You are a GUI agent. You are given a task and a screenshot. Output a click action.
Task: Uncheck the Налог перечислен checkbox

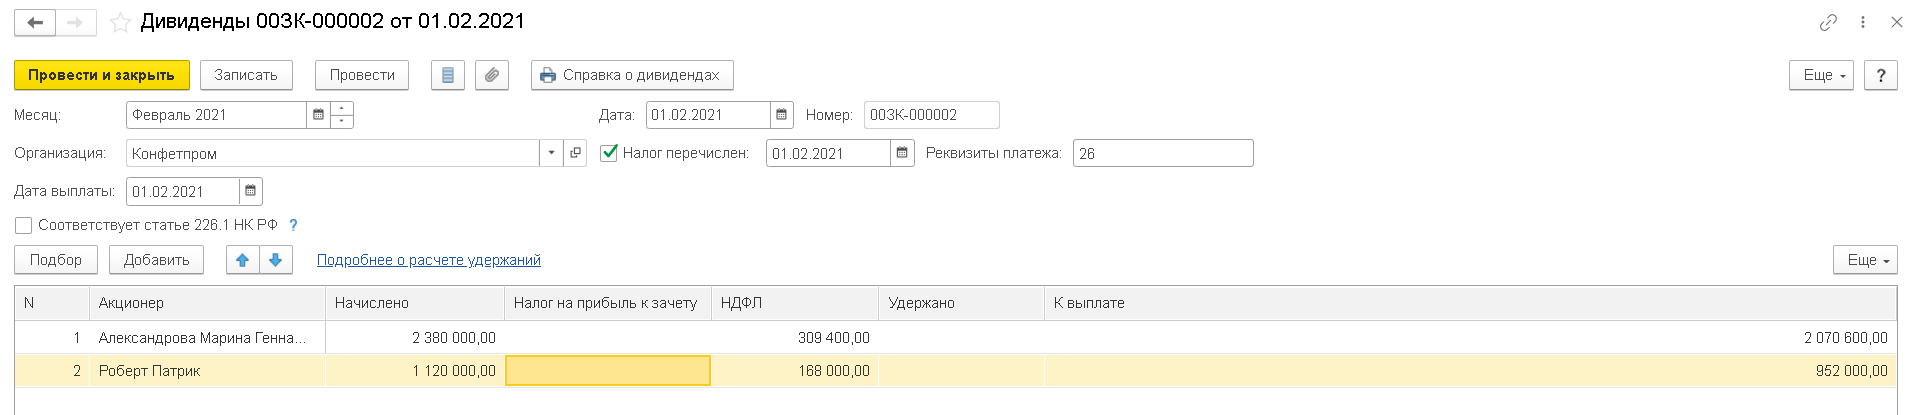pos(609,153)
